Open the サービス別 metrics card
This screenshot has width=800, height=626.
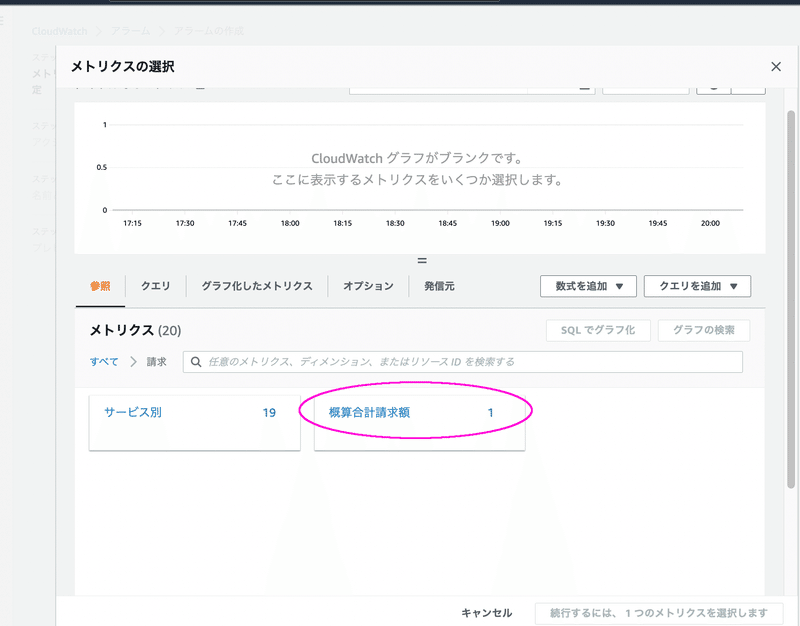(194, 423)
